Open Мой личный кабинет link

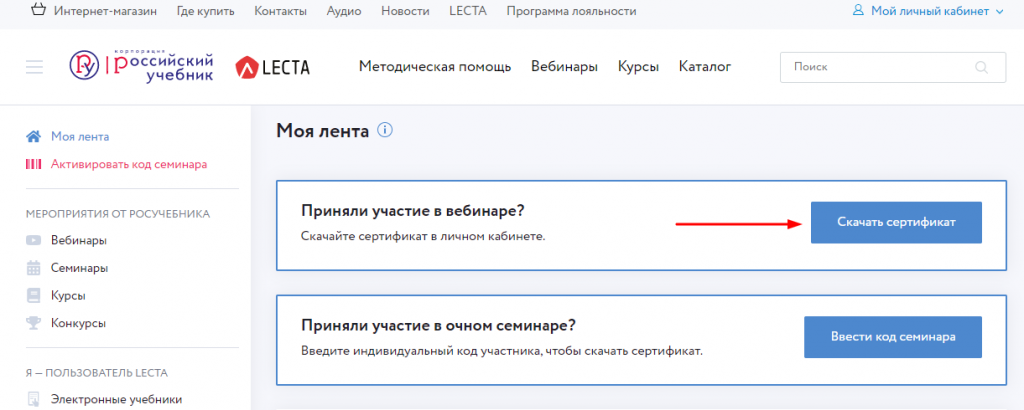pyautogui.click(x=930, y=11)
